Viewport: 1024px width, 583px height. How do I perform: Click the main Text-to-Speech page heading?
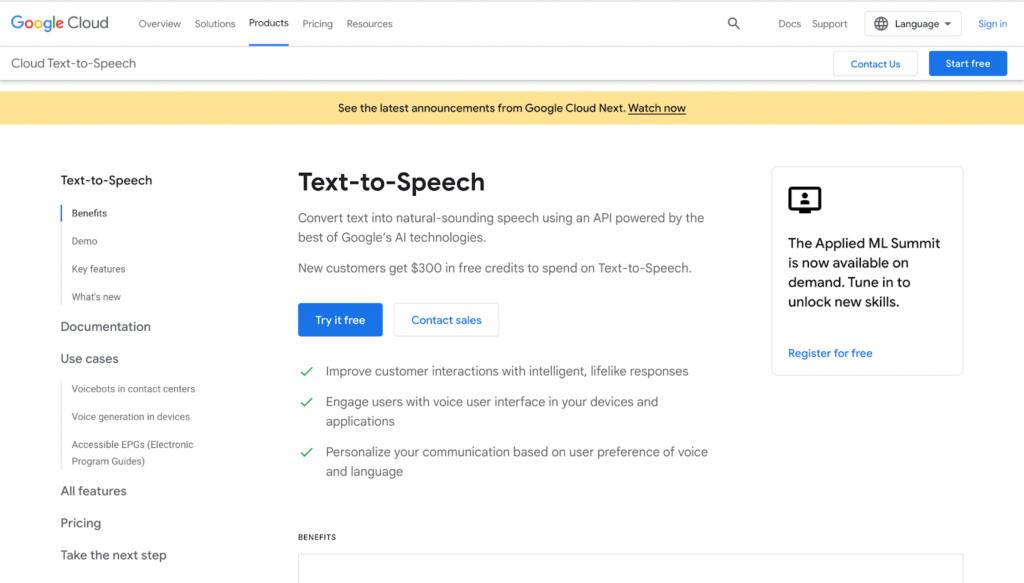click(x=391, y=182)
